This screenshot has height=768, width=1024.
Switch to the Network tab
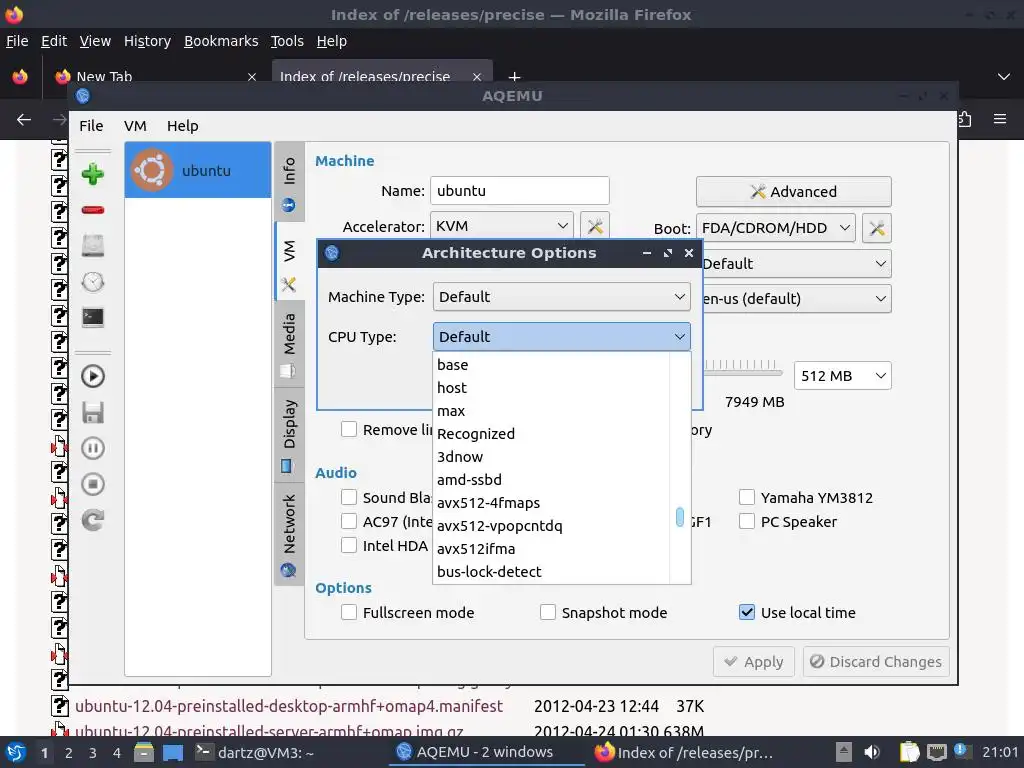pos(289,535)
